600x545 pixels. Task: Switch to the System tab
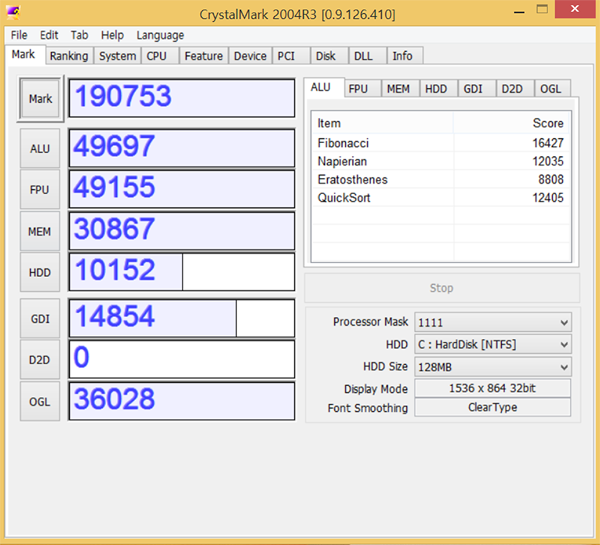pos(117,56)
